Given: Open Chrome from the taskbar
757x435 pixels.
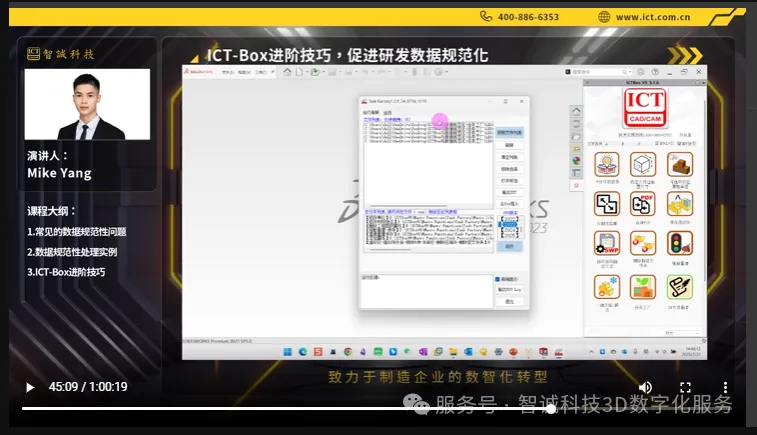Looking at the screenshot, I should coord(348,352).
